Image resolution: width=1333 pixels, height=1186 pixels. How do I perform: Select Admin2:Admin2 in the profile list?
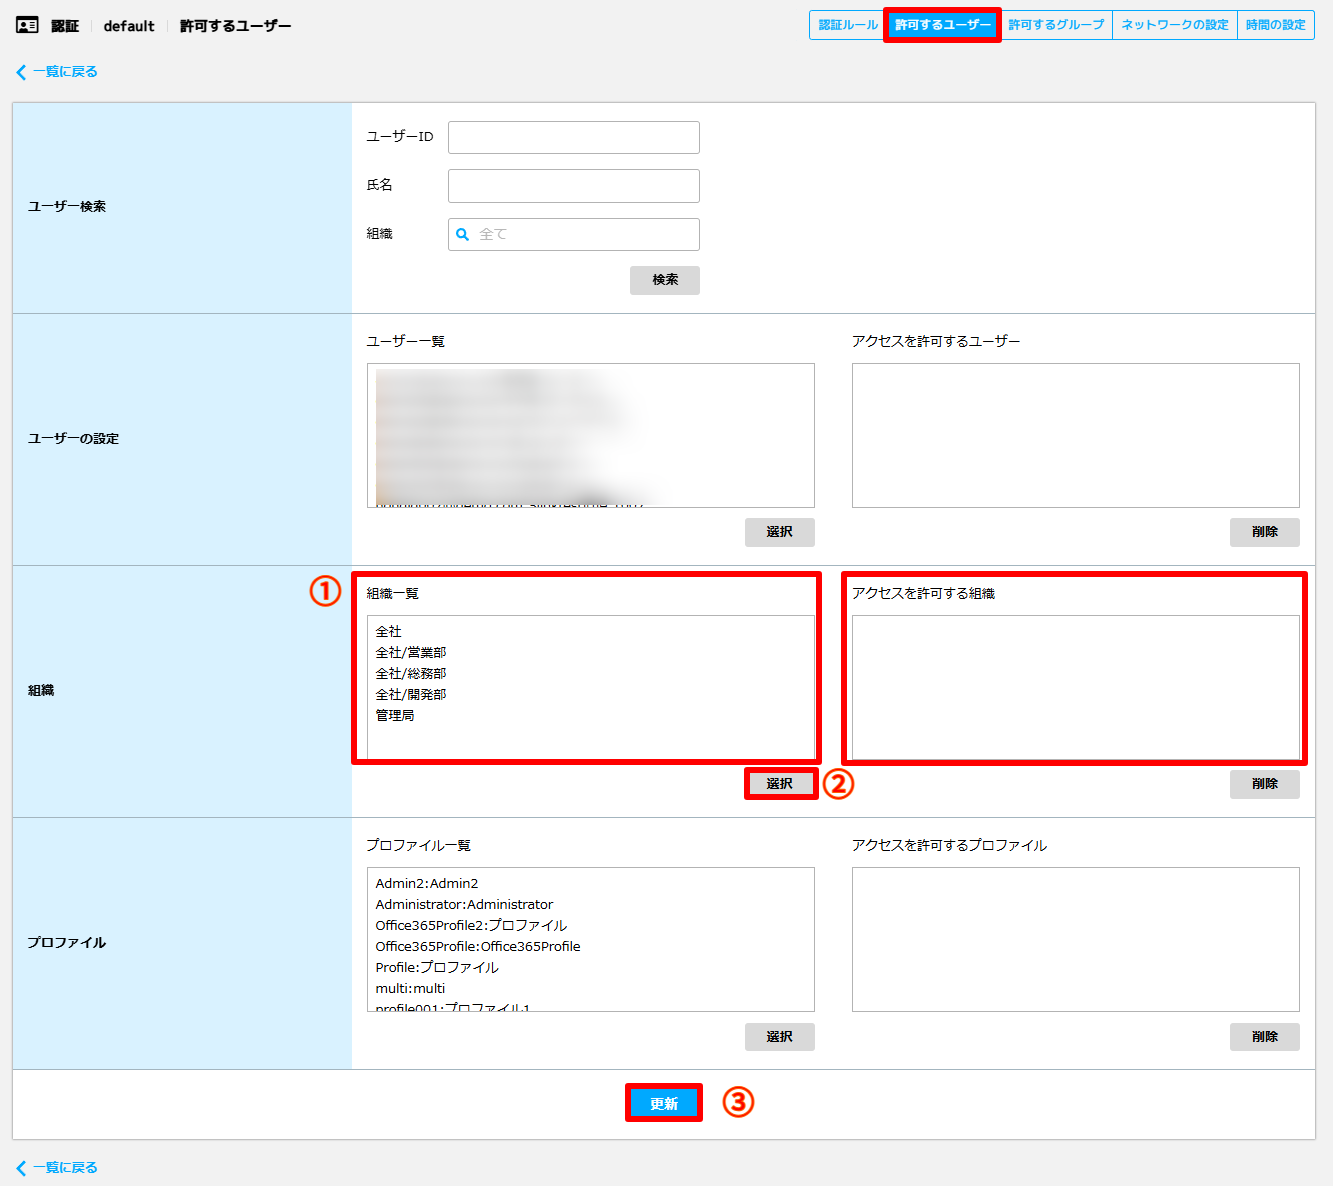tap(427, 884)
